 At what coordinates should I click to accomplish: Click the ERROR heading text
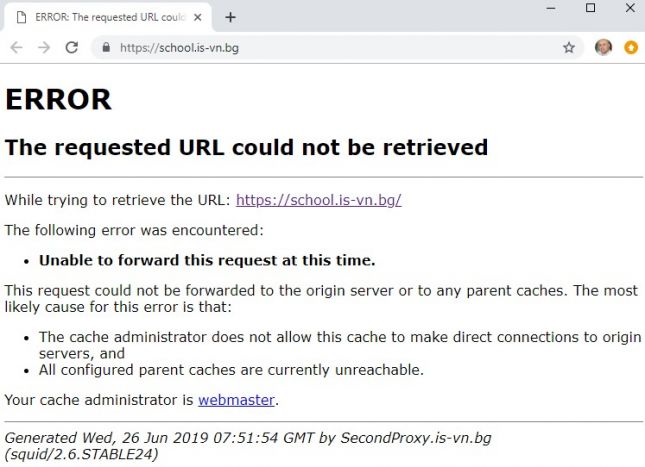tap(58, 100)
